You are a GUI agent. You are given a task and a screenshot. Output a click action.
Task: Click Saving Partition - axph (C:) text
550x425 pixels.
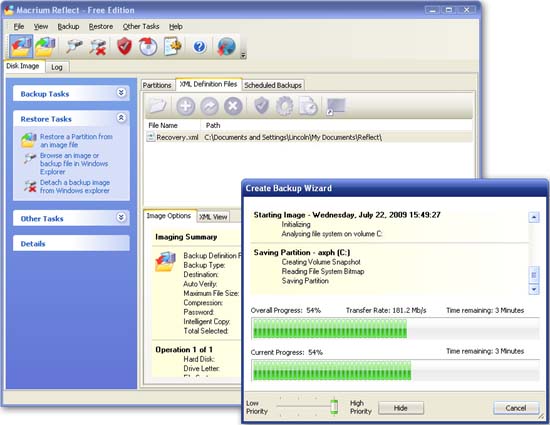(302, 252)
